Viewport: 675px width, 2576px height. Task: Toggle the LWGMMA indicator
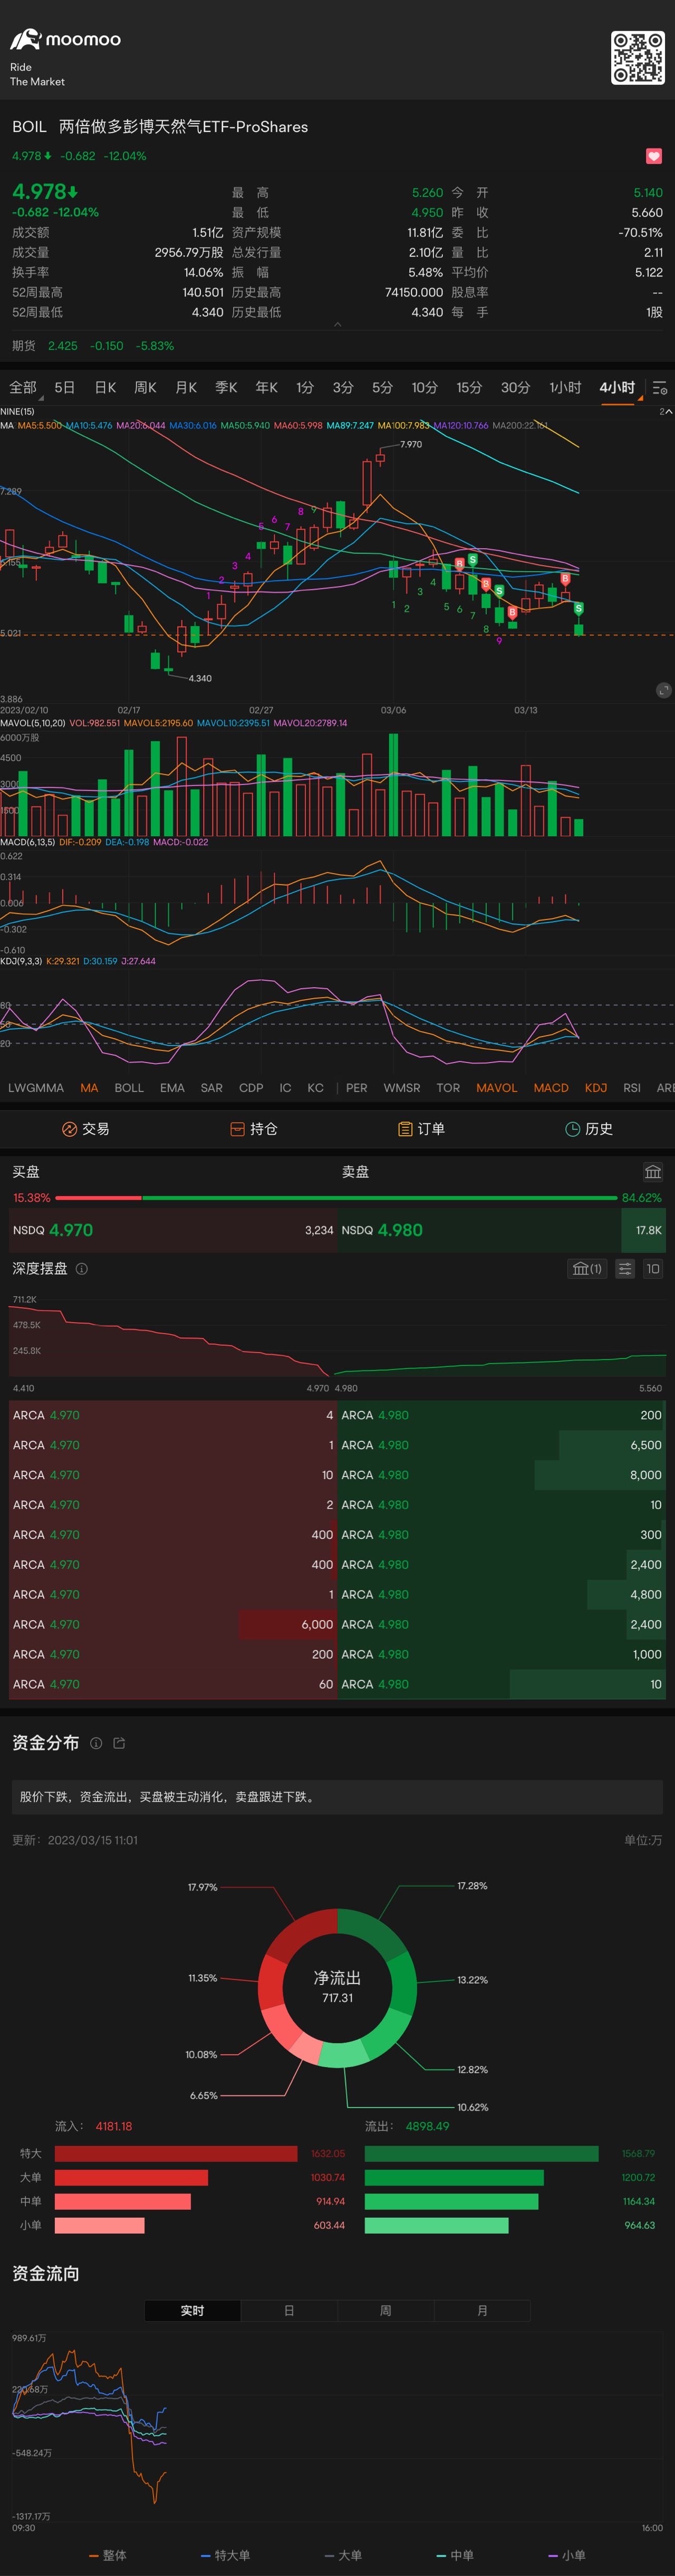[36, 1088]
